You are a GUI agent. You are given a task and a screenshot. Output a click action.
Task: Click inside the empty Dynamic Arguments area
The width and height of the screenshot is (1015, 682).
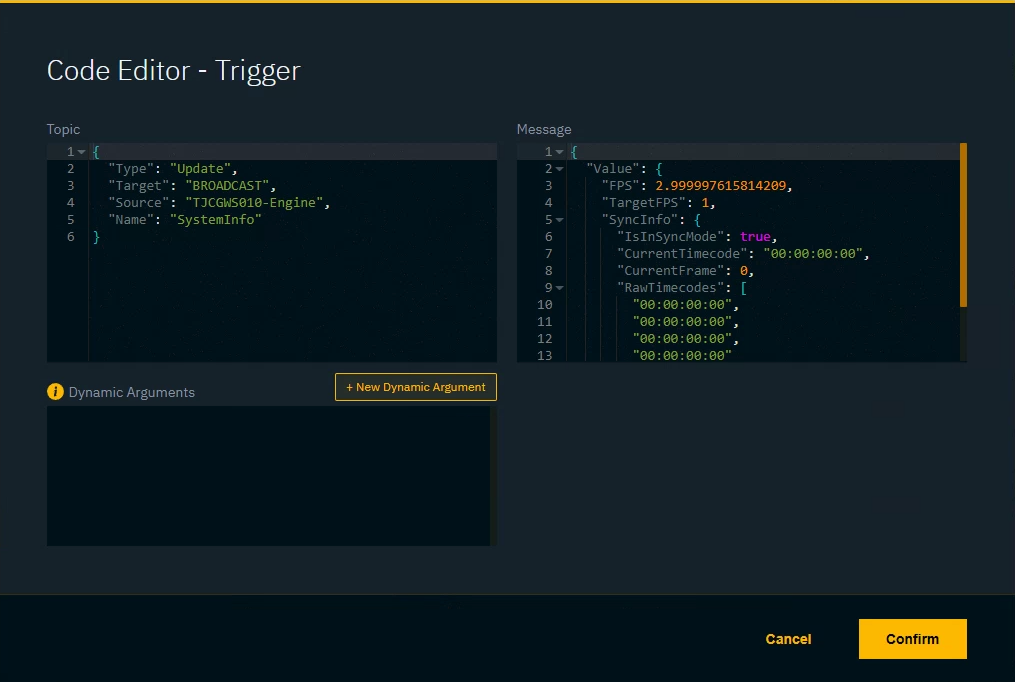(x=268, y=475)
